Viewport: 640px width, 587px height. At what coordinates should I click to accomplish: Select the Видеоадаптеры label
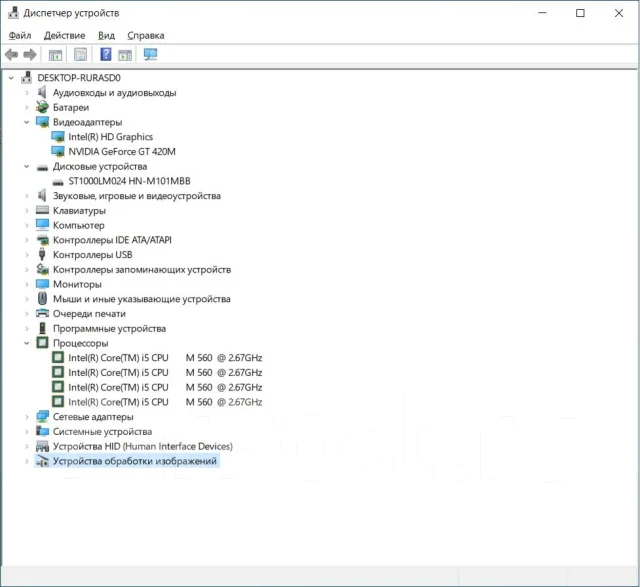(x=87, y=122)
